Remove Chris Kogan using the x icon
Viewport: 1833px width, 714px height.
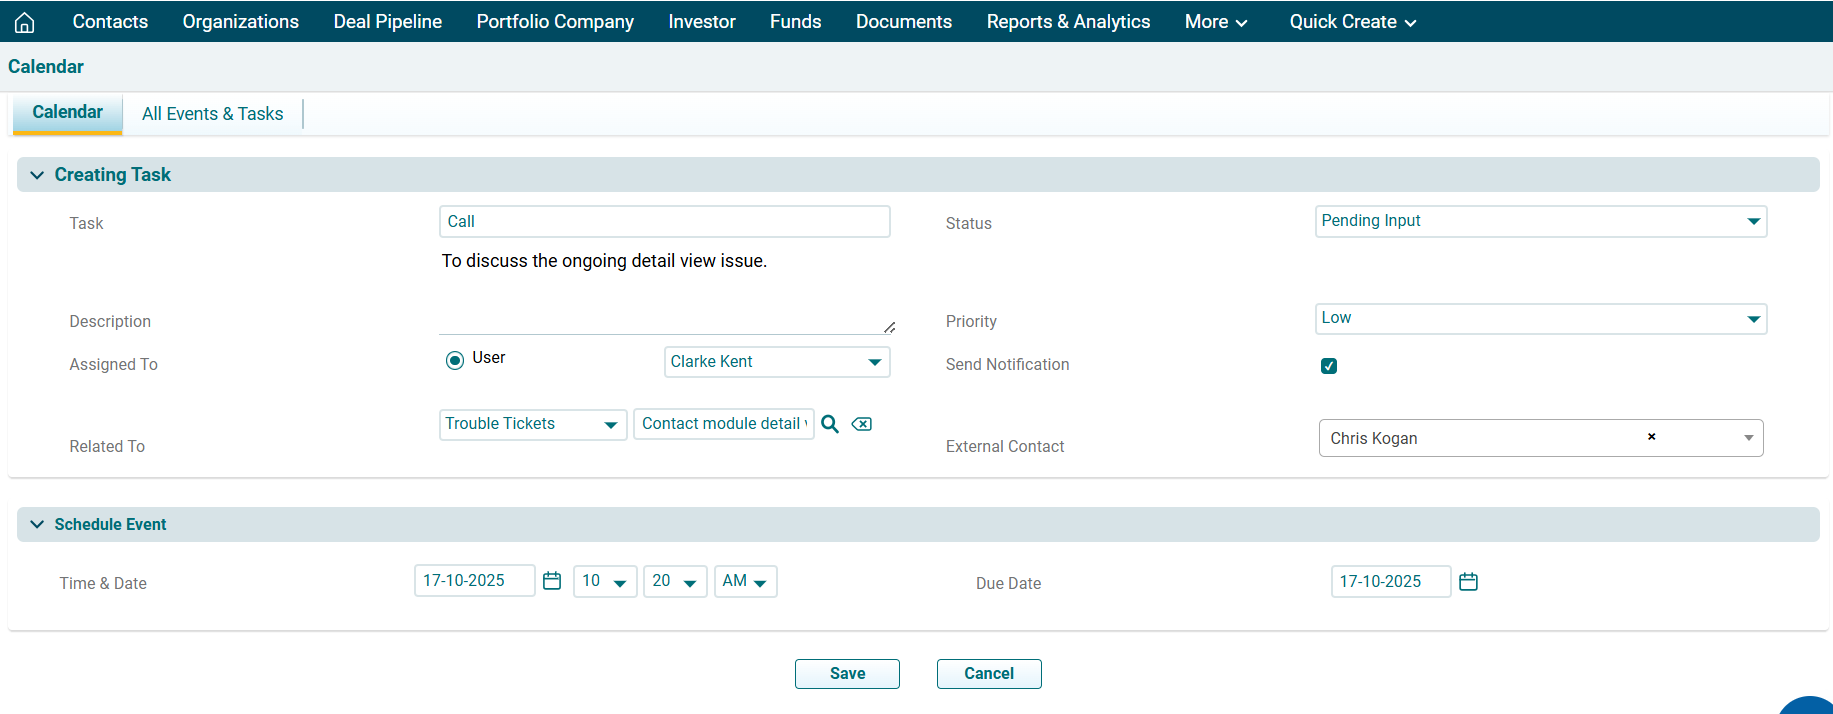pyautogui.click(x=1651, y=437)
